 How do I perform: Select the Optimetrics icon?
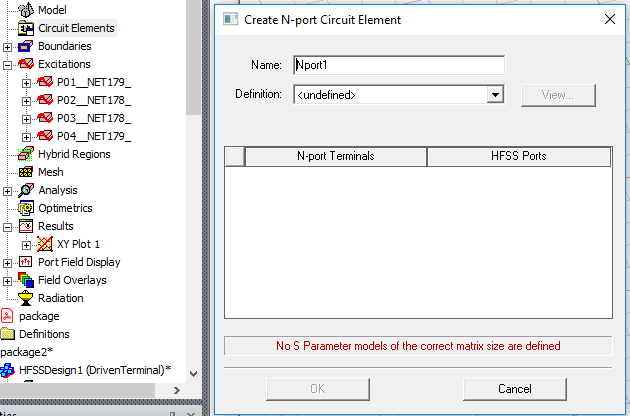(27, 208)
